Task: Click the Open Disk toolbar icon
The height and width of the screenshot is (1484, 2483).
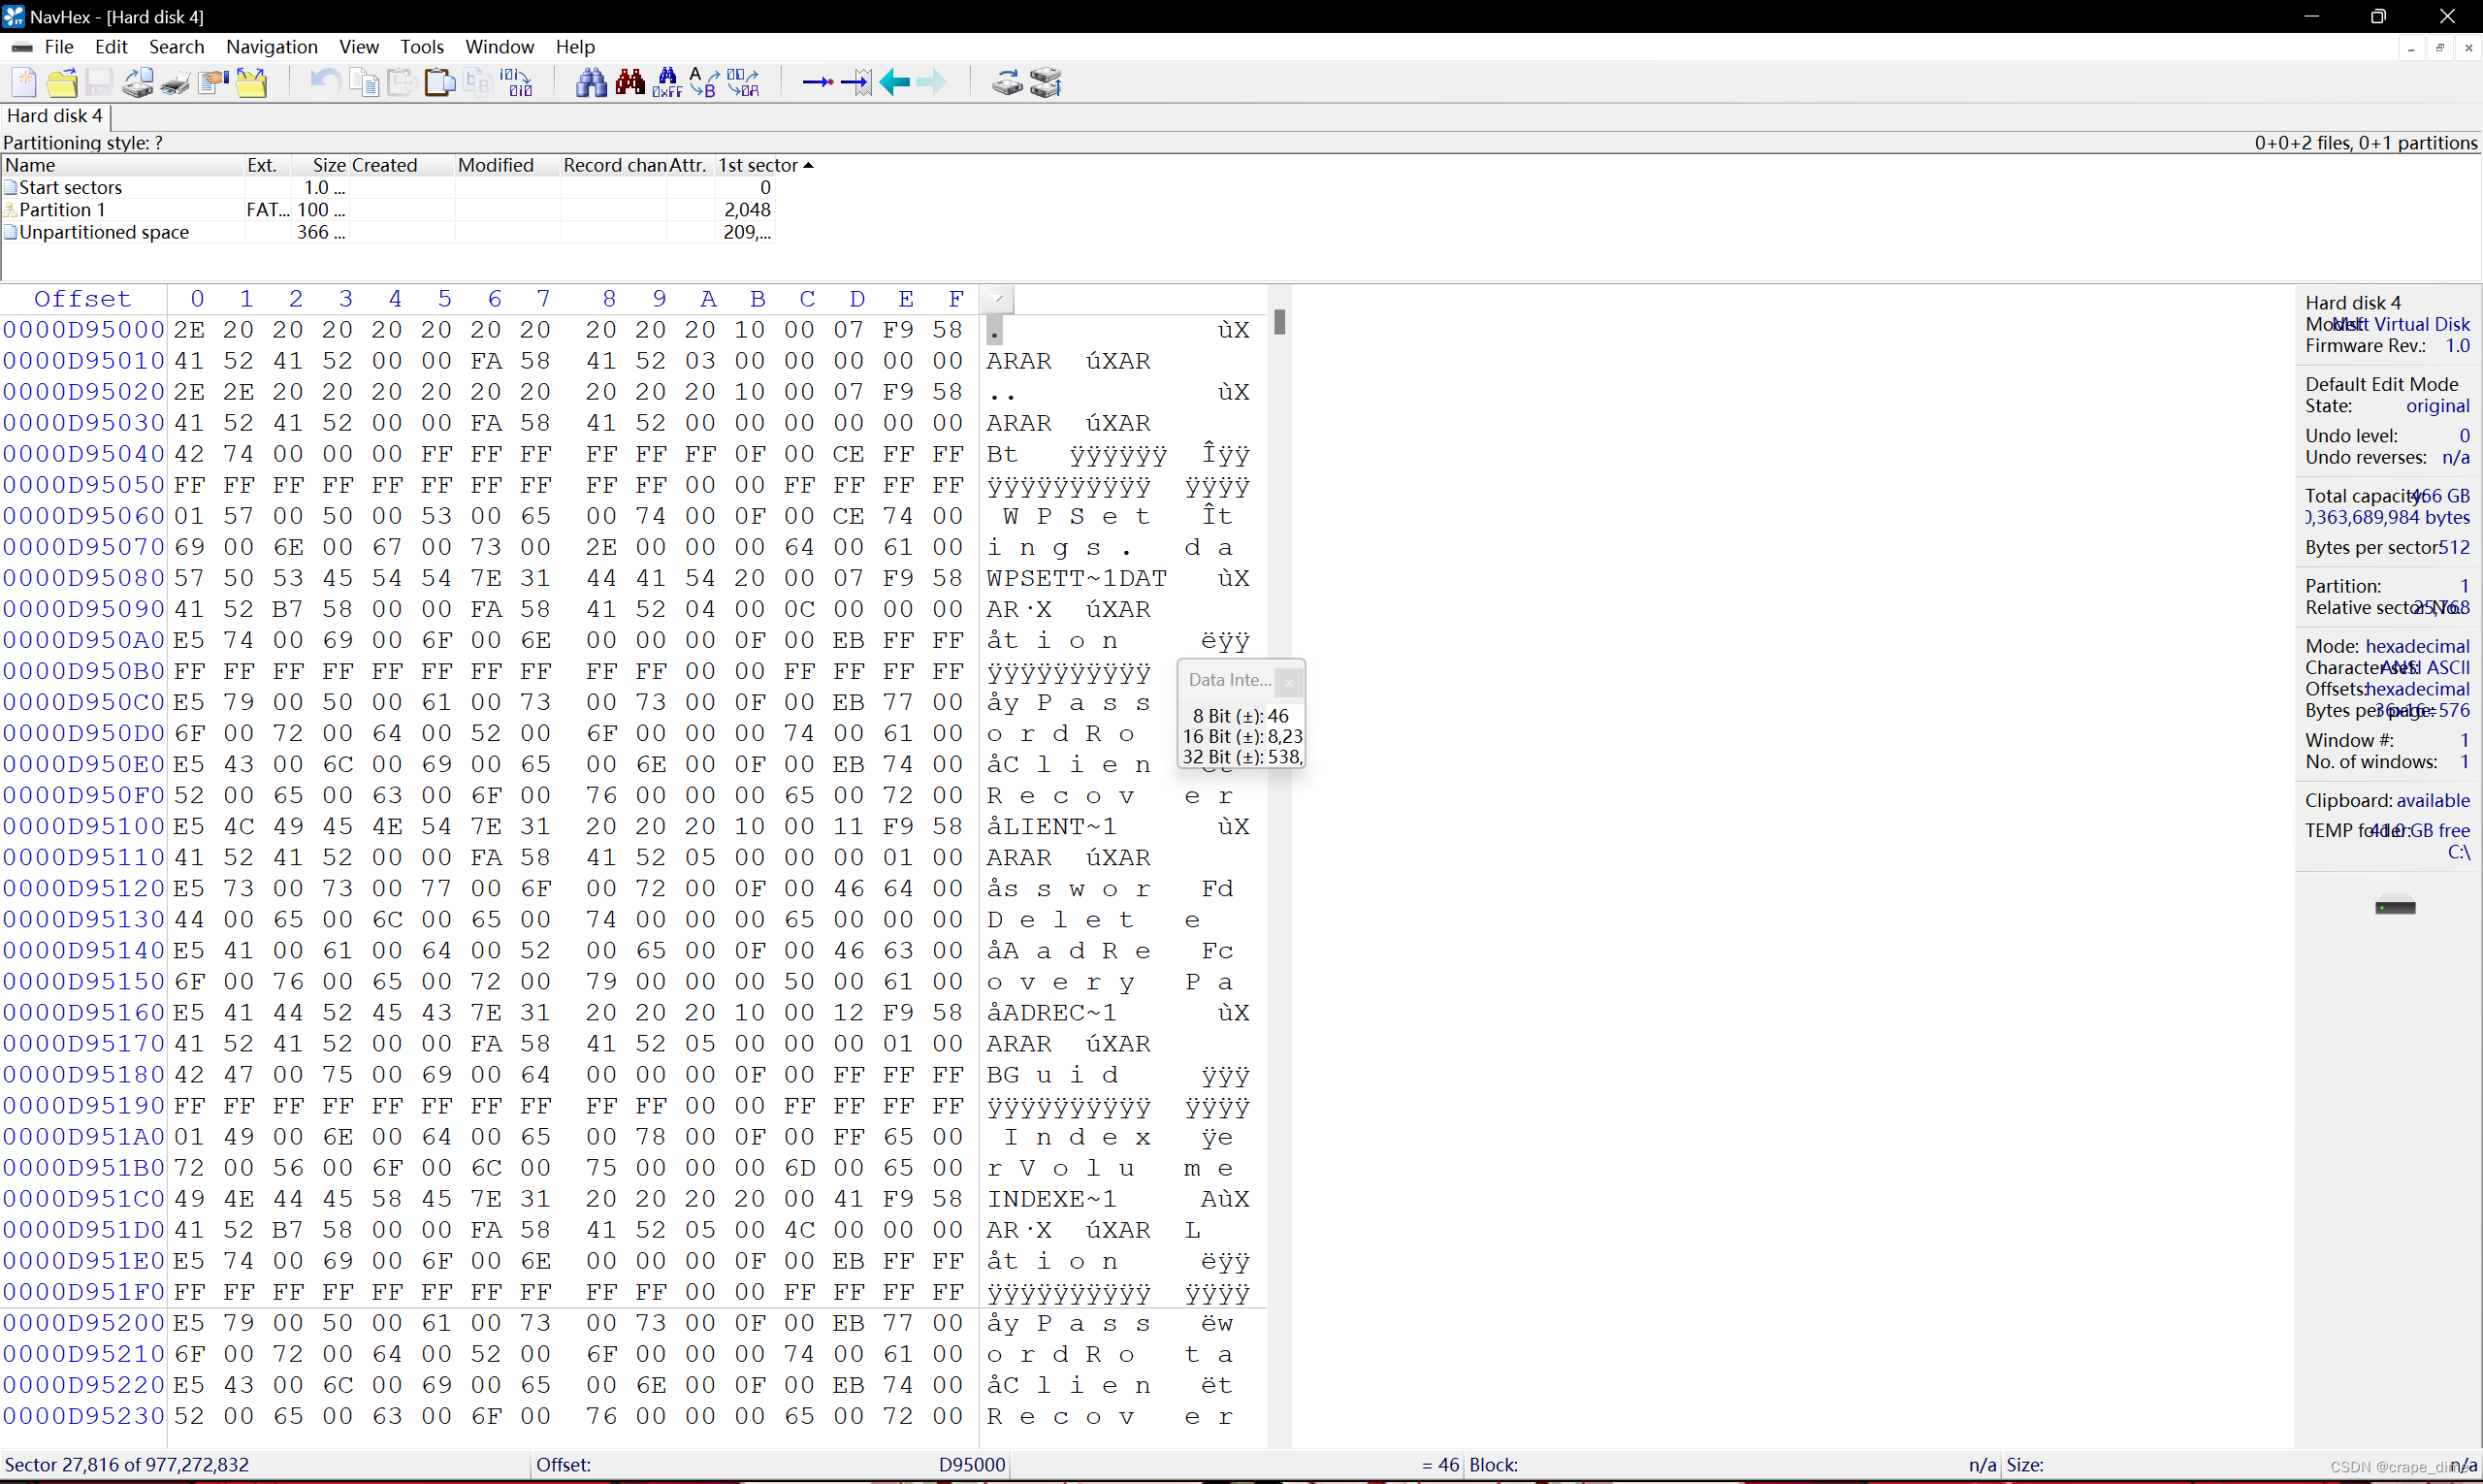Action: 138,82
